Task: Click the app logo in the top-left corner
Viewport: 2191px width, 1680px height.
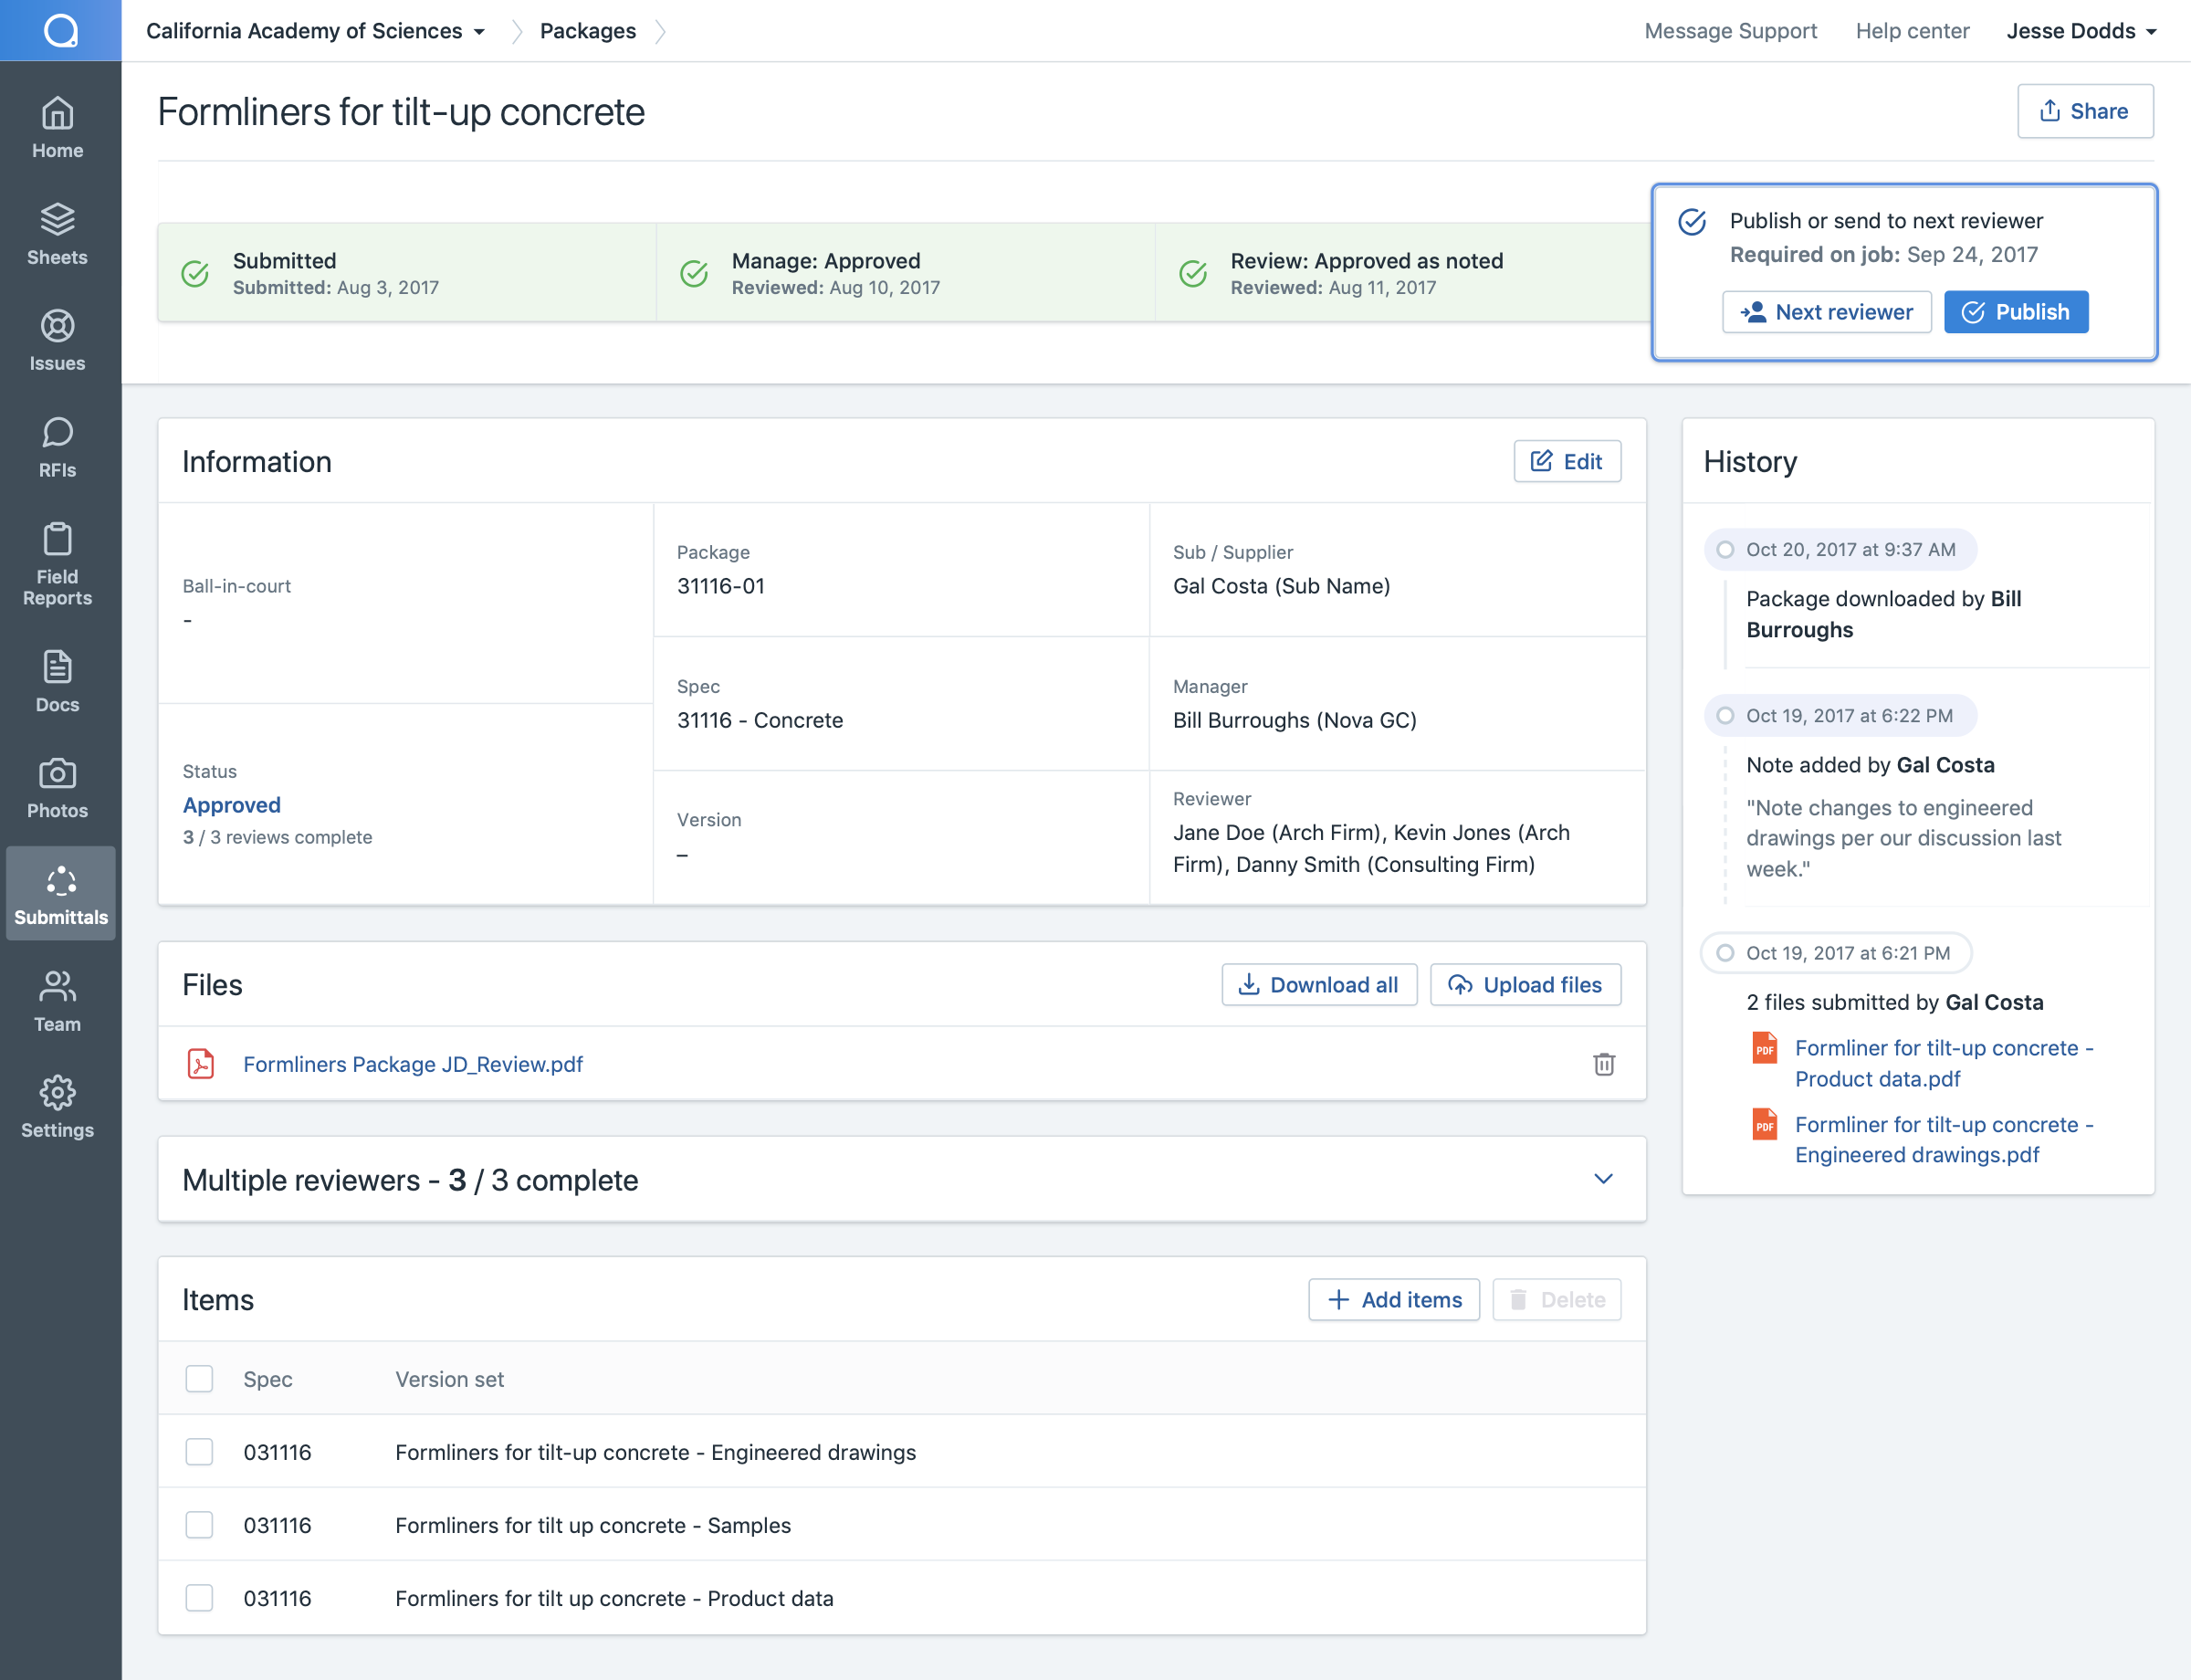Action: (60, 30)
